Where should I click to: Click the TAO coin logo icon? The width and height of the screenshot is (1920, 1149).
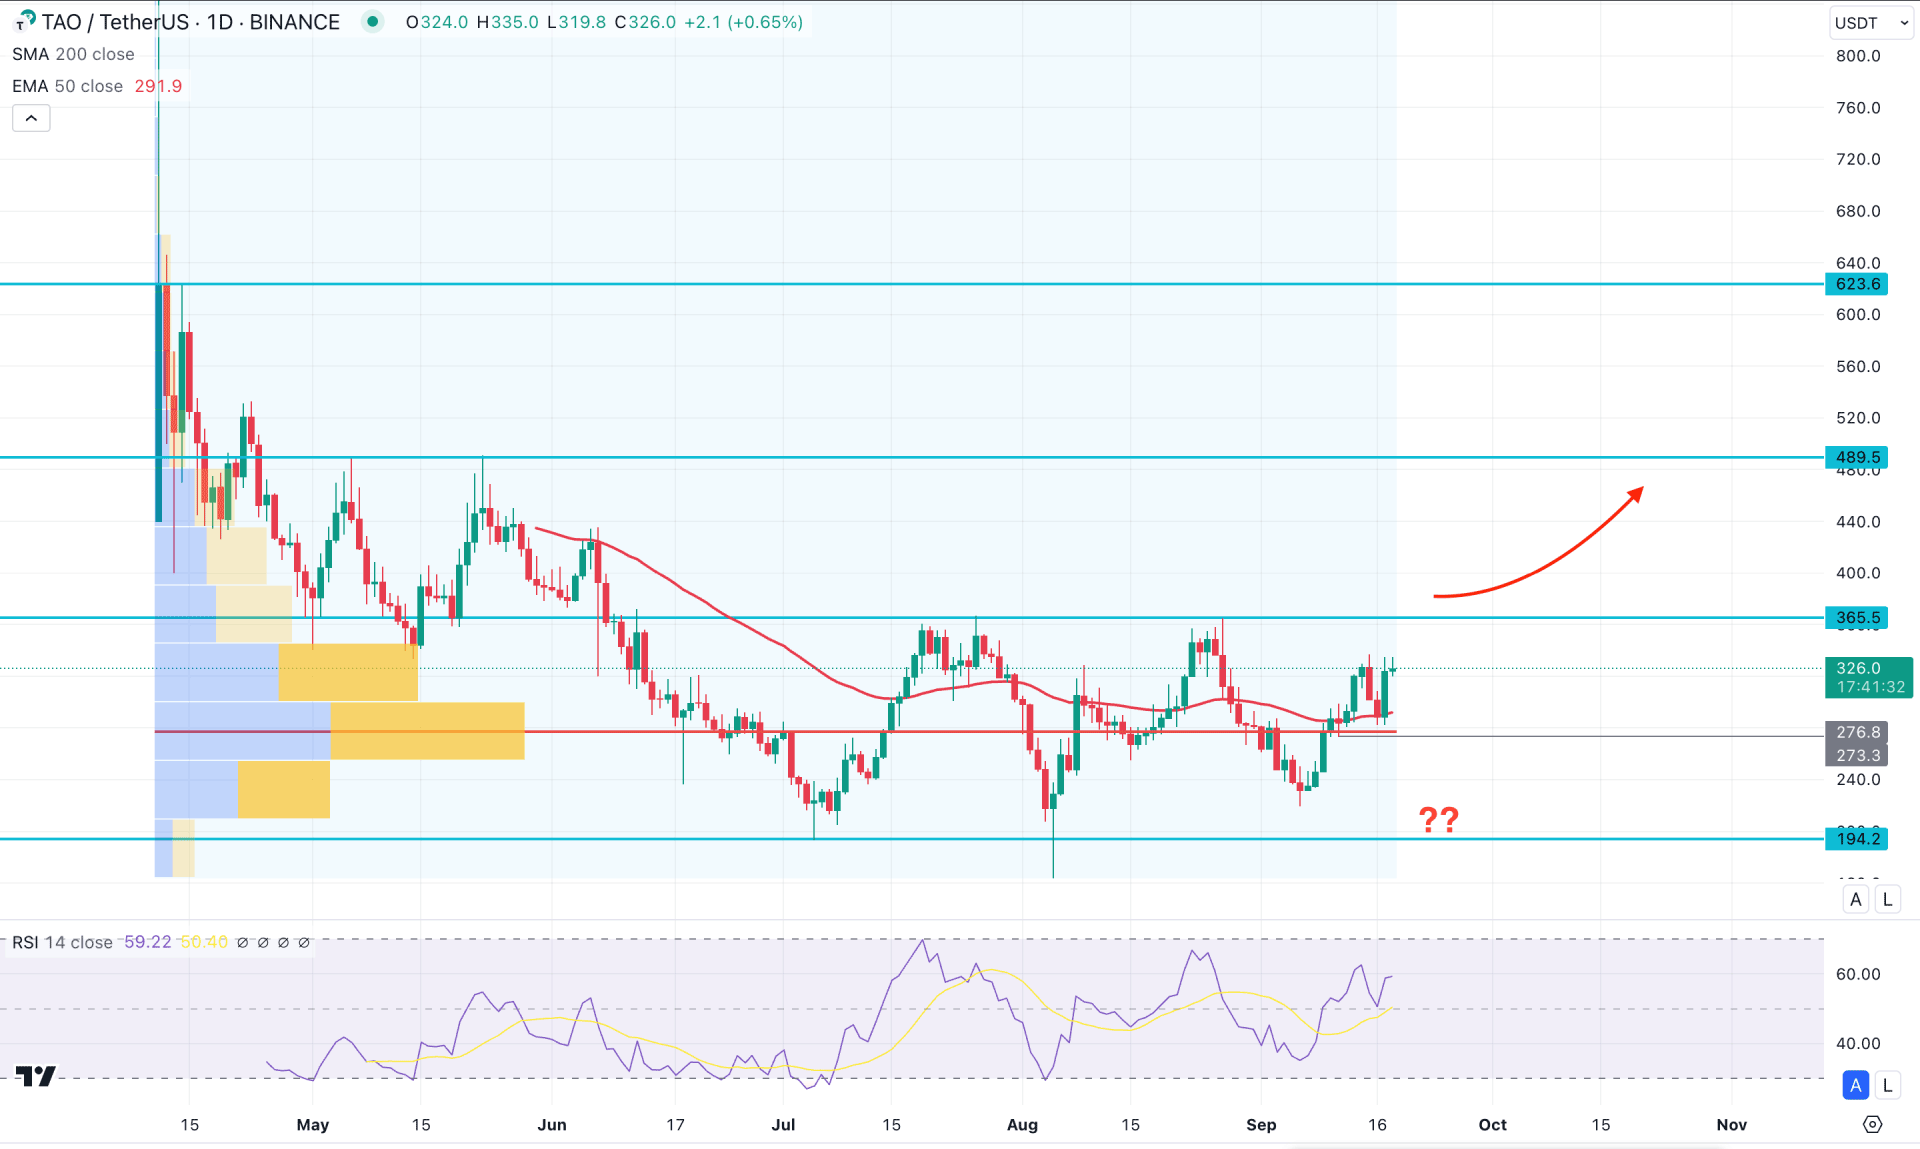click(x=24, y=21)
